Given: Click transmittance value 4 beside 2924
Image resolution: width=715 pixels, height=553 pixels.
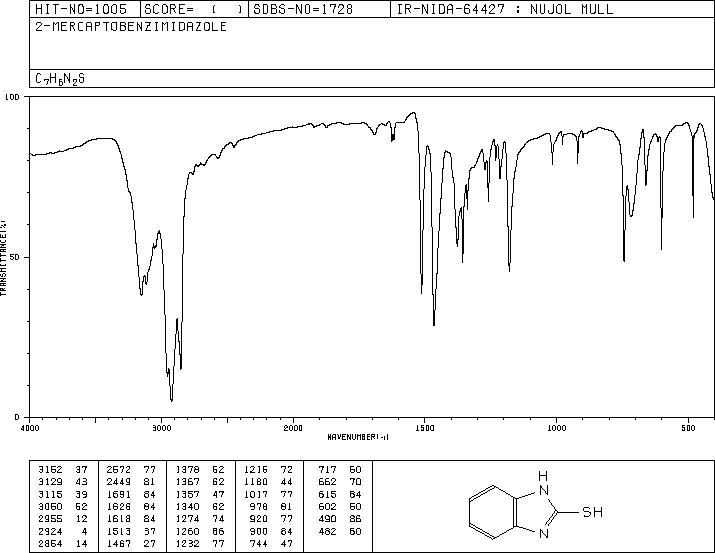Looking at the screenshot, I should pos(84,531).
